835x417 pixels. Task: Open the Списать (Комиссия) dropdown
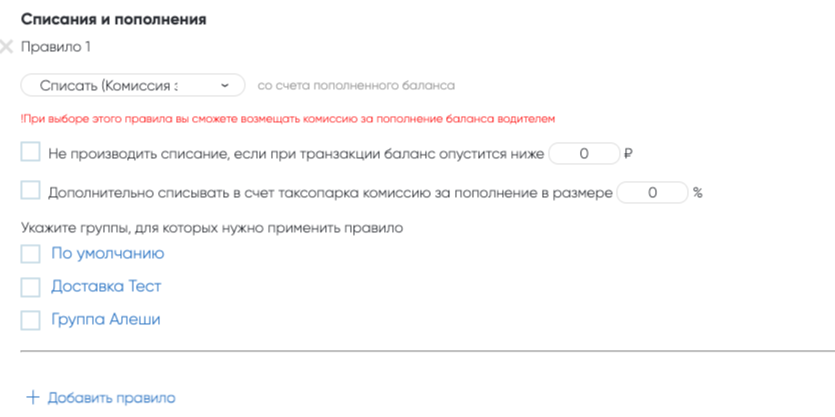tap(120, 86)
